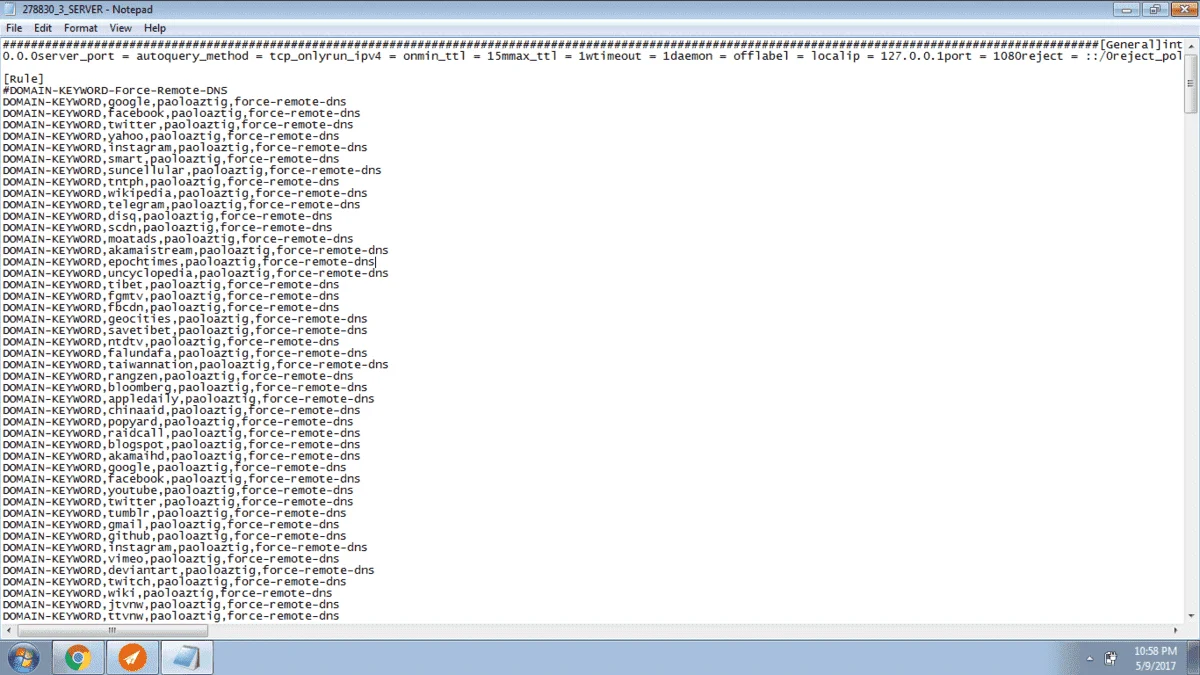The width and height of the screenshot is (1200, 675).
Task: Click the network icon in system tray
Action: (x=1110, y=658)
